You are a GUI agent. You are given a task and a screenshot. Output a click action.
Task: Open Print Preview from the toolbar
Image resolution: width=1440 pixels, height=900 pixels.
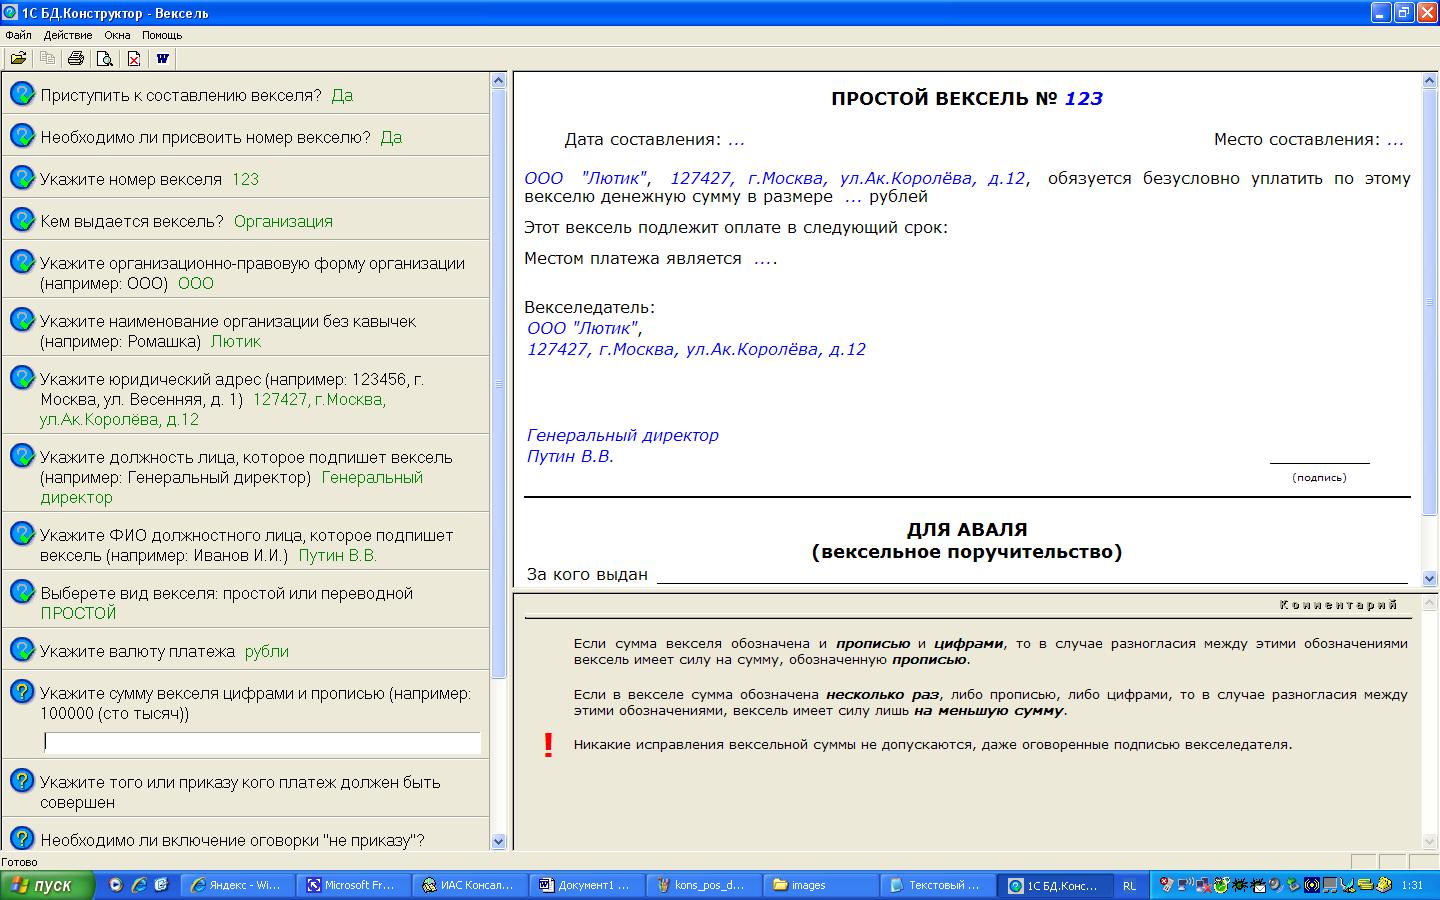(104, 58)
